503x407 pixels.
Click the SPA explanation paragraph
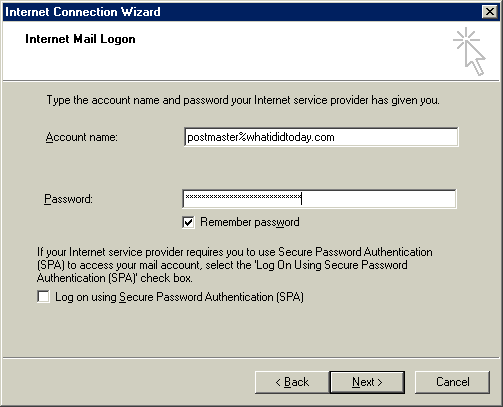pos(235,265)
